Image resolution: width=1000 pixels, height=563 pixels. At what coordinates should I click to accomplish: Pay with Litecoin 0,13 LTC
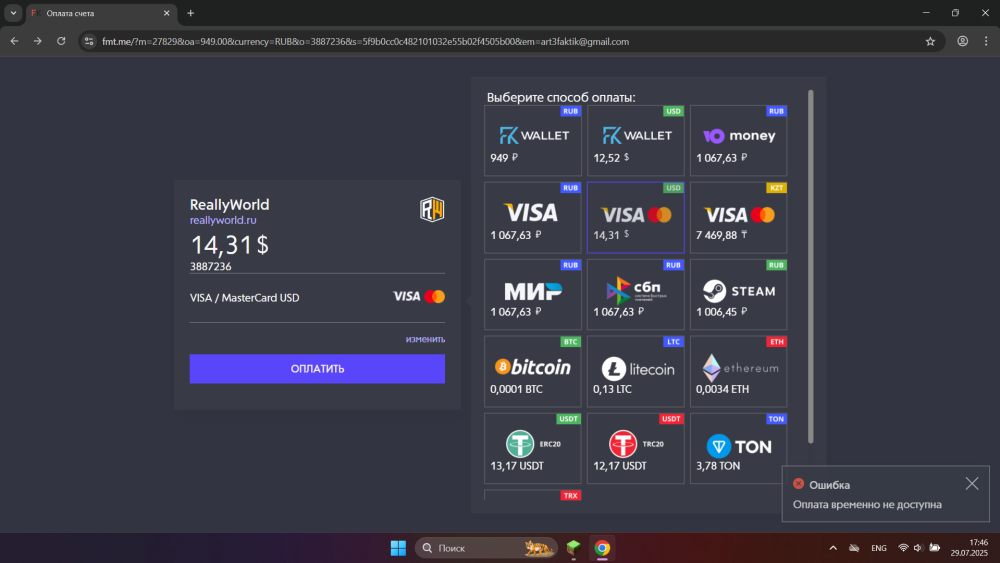(x=635, y=372)
